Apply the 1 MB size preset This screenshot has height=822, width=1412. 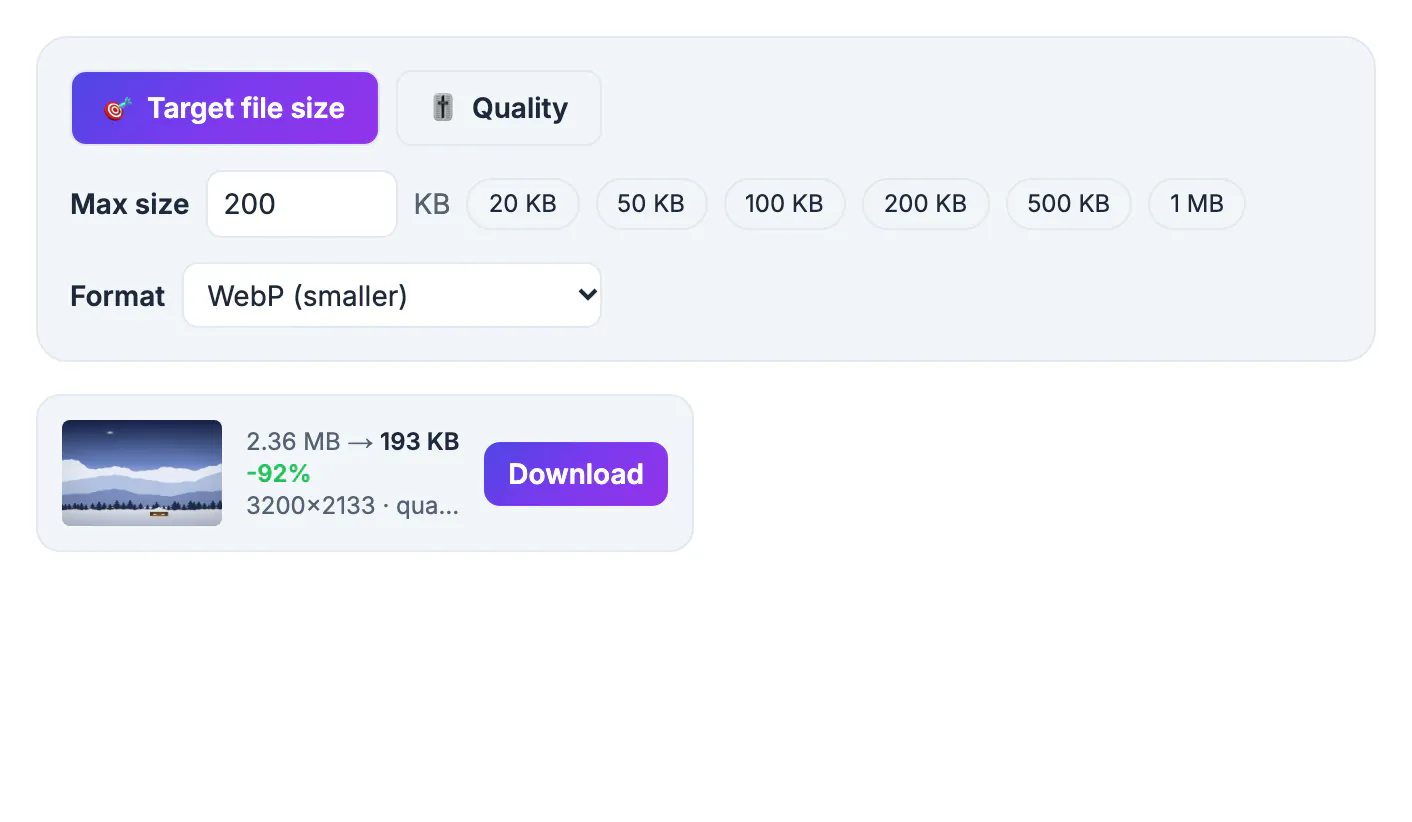click(1197, 204)
